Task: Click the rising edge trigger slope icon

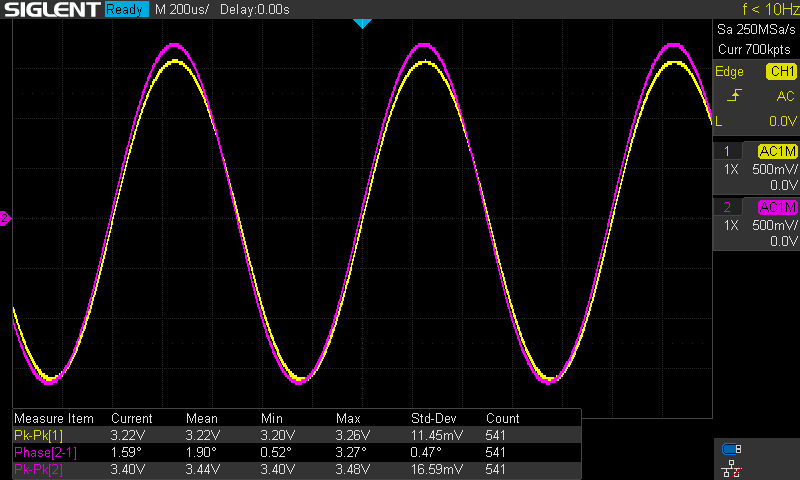Action: 735,95
